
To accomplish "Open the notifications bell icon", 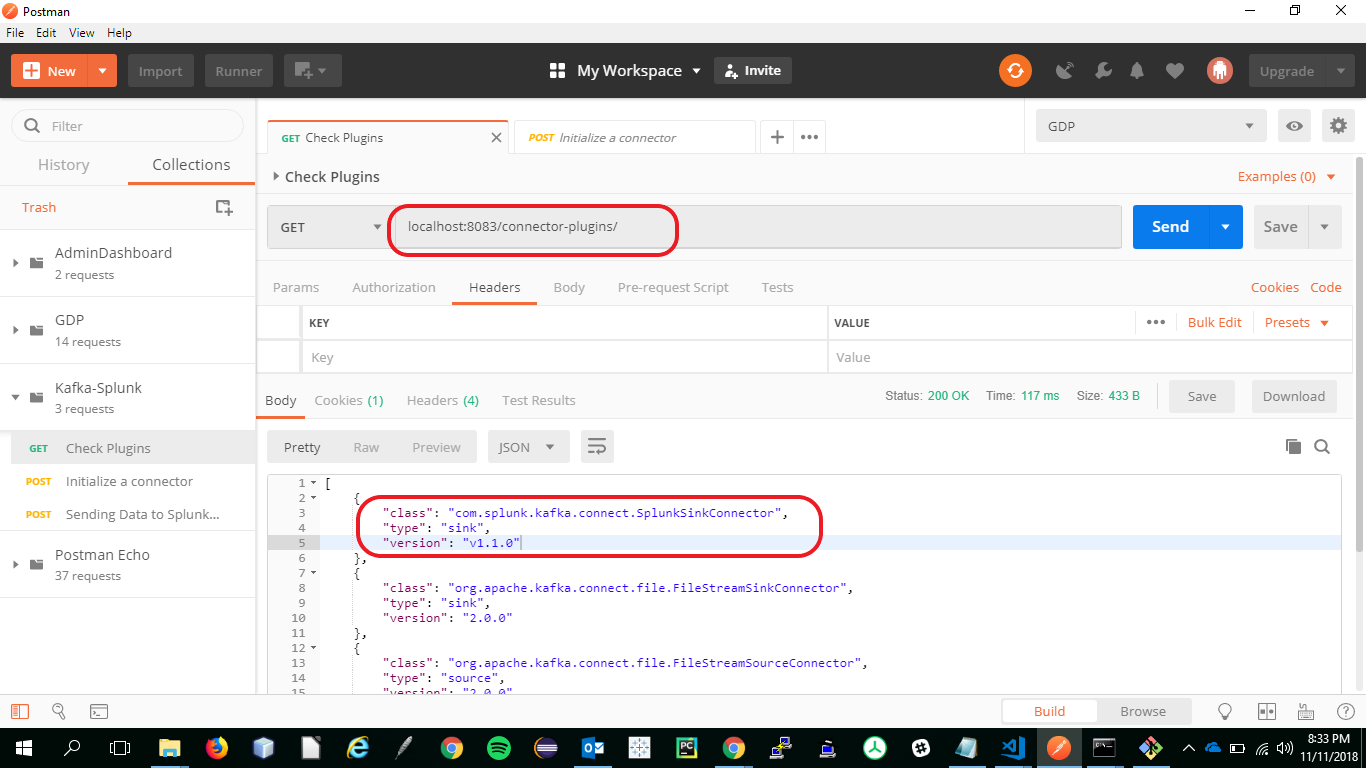I will (x=1137, y=71).
